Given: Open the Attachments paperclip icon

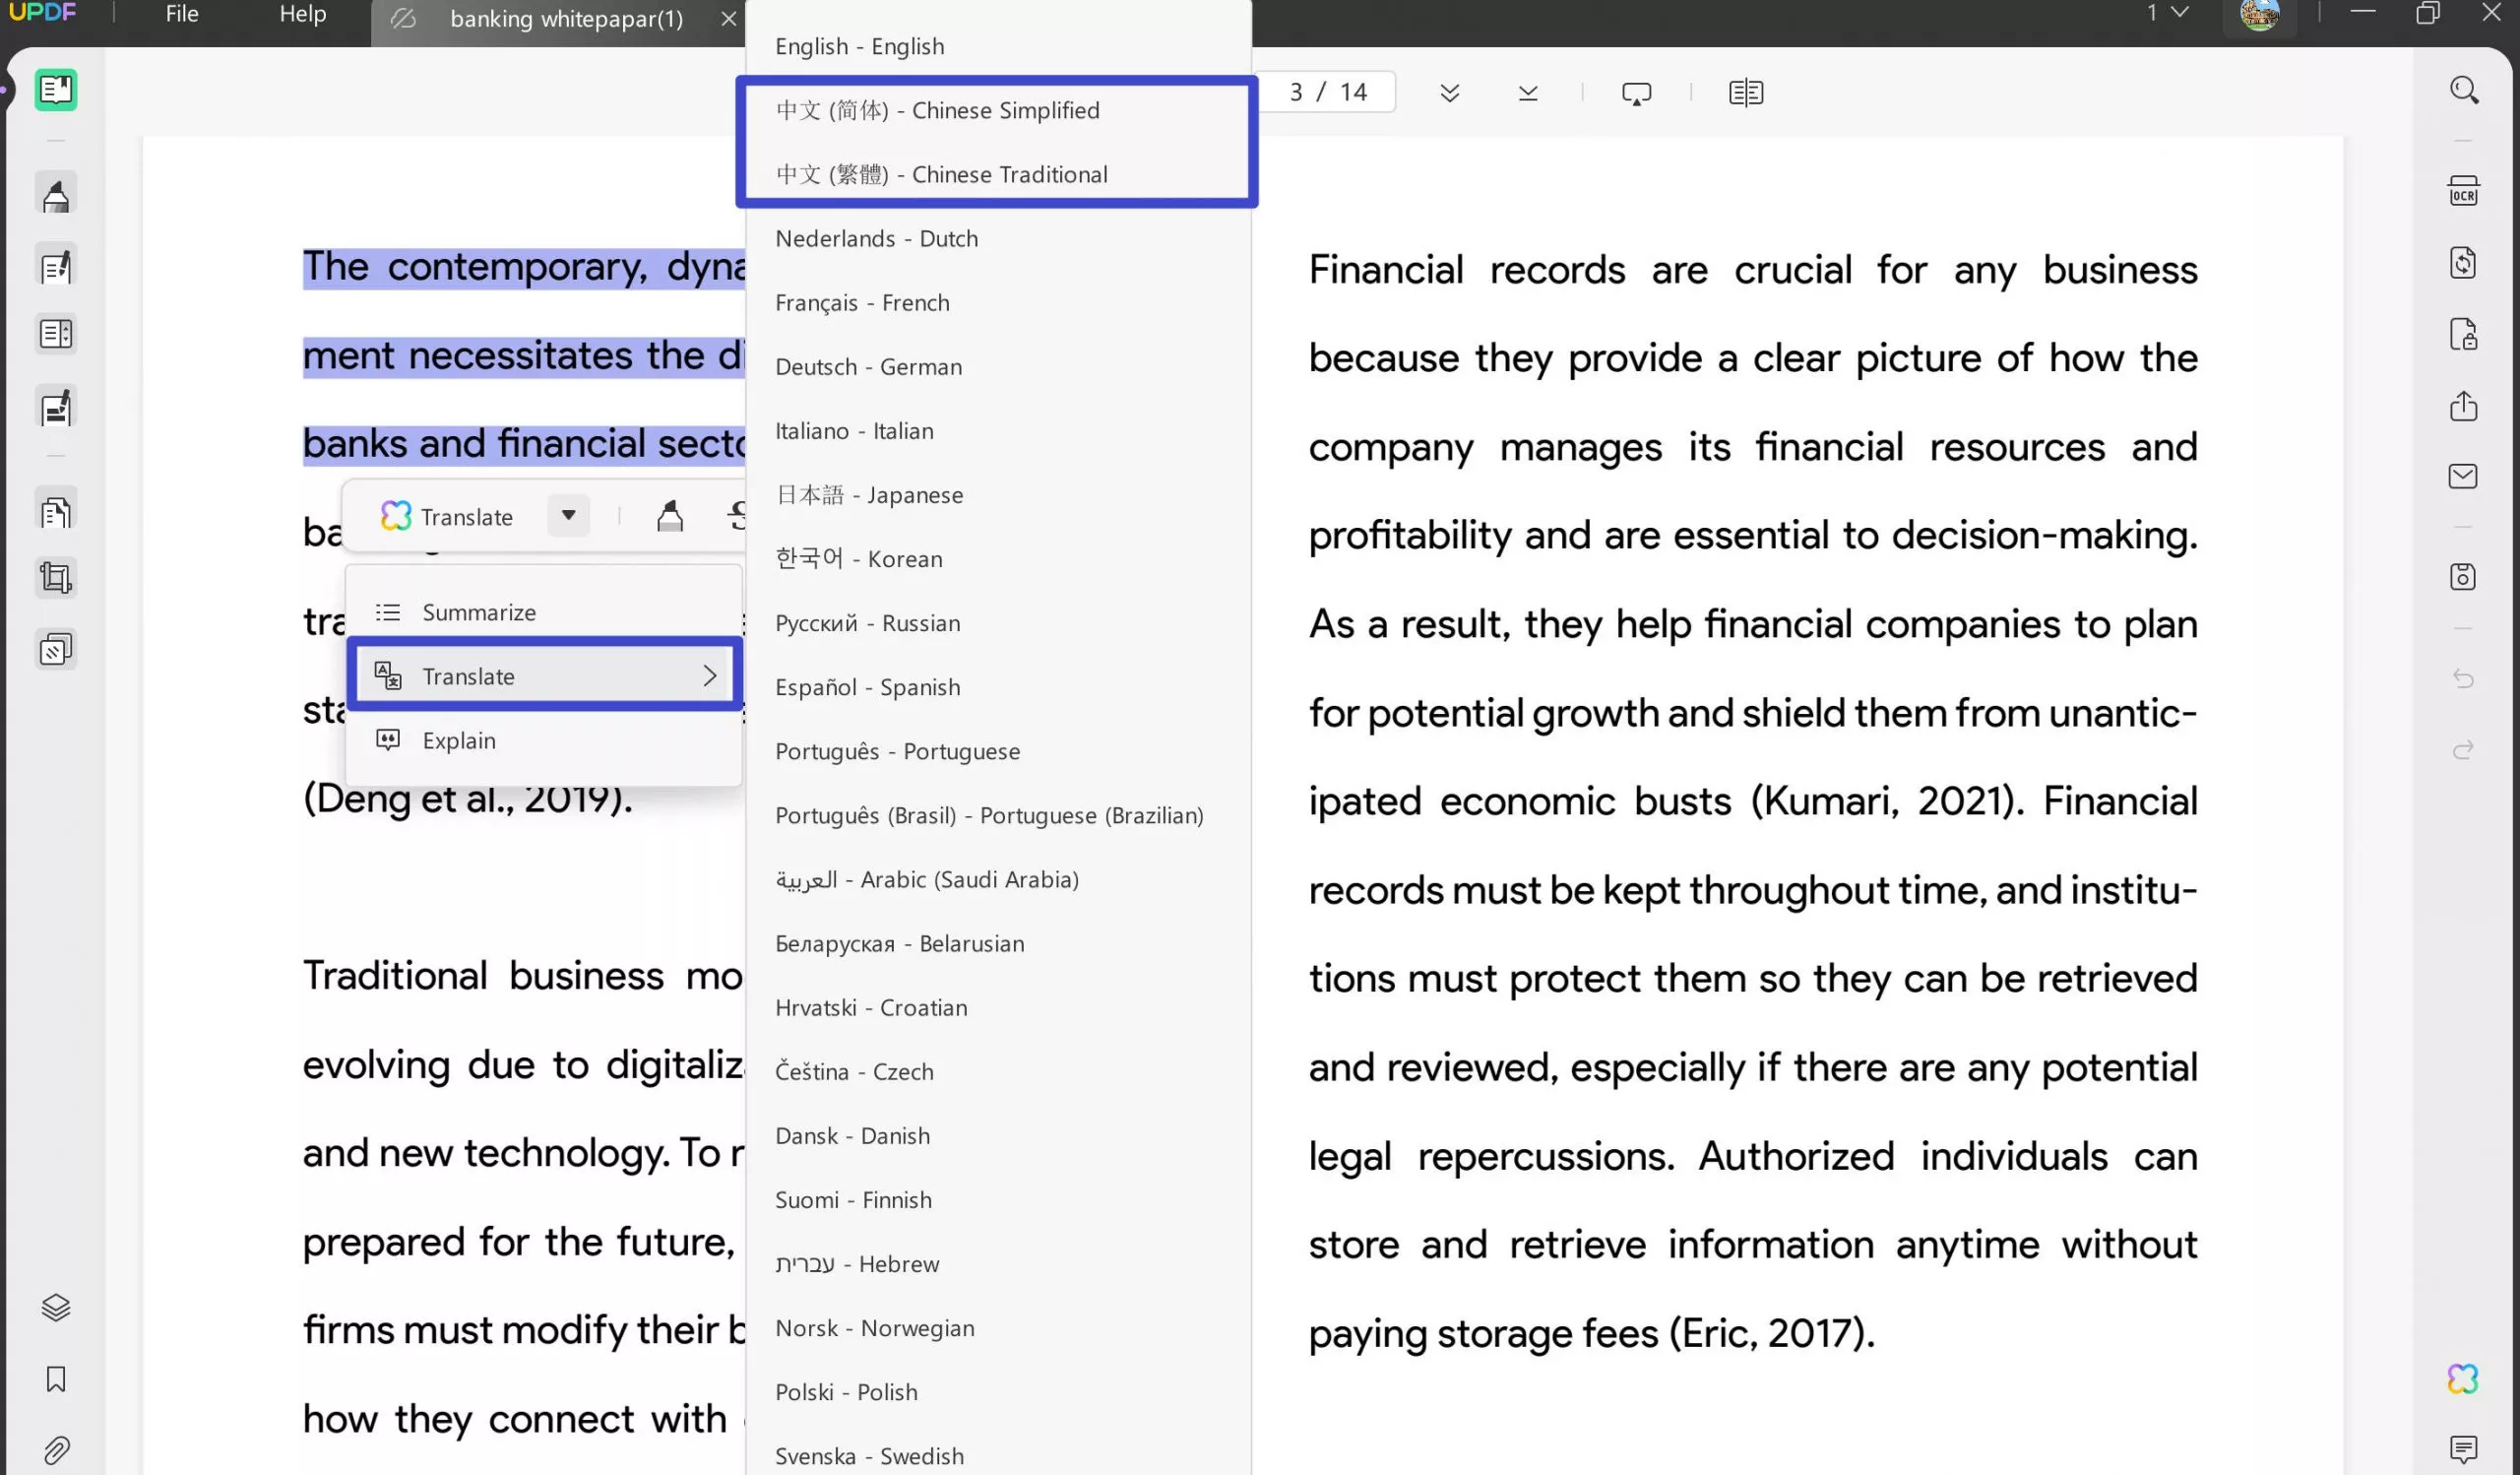Looking at the screenshot, I should pyautogui.click(x=55, y=1451).
